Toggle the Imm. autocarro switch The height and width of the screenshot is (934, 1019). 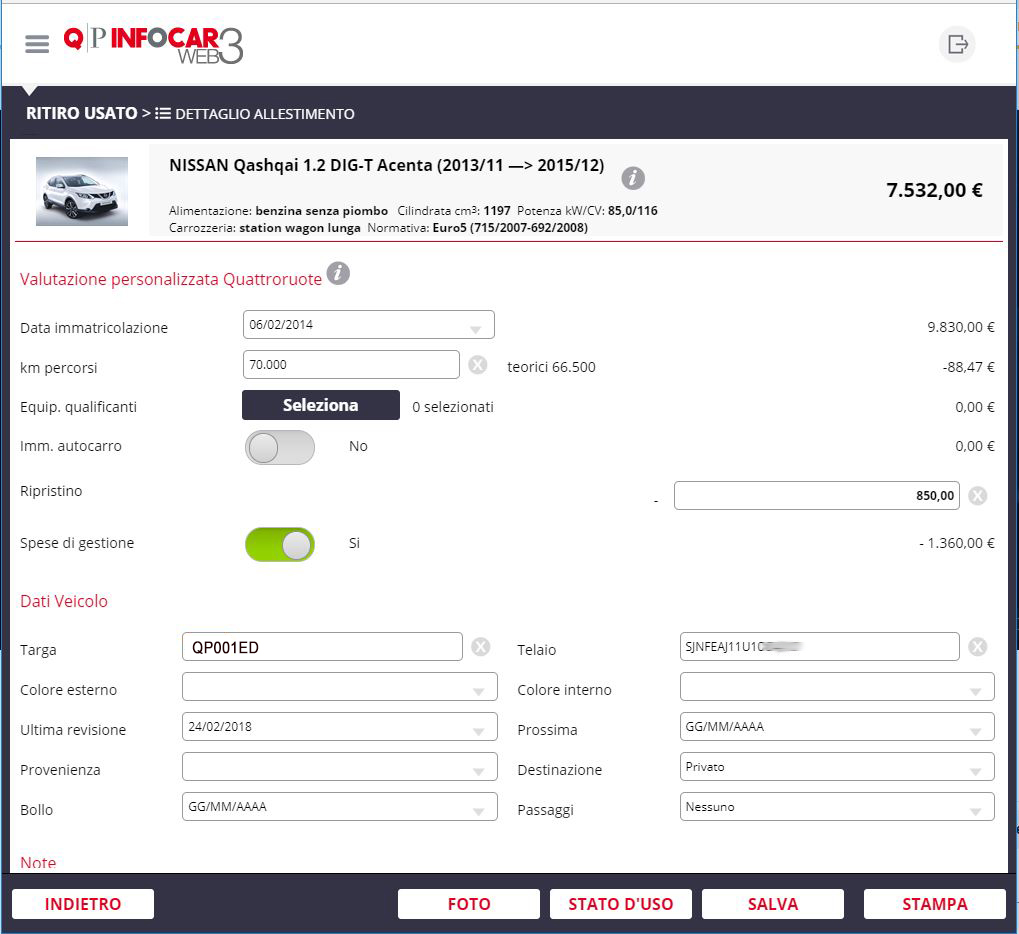tap(279, 447)
